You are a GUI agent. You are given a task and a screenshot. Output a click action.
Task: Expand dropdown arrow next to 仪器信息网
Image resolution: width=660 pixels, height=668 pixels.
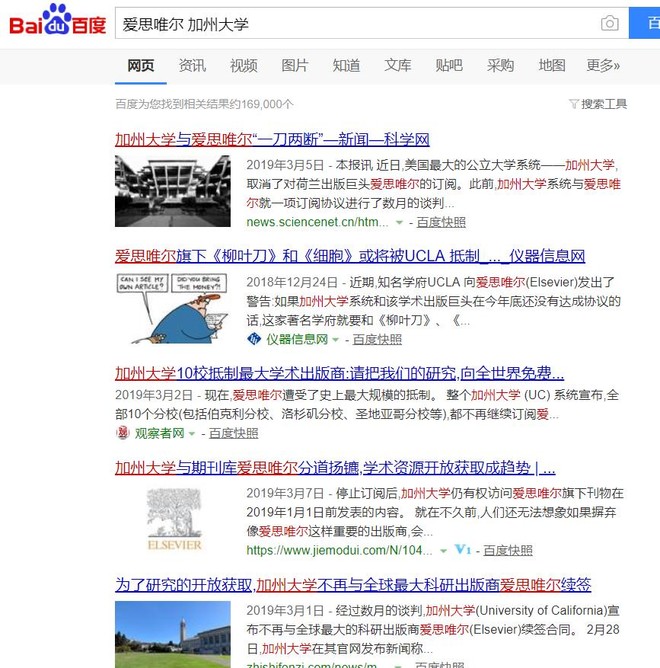335,340
